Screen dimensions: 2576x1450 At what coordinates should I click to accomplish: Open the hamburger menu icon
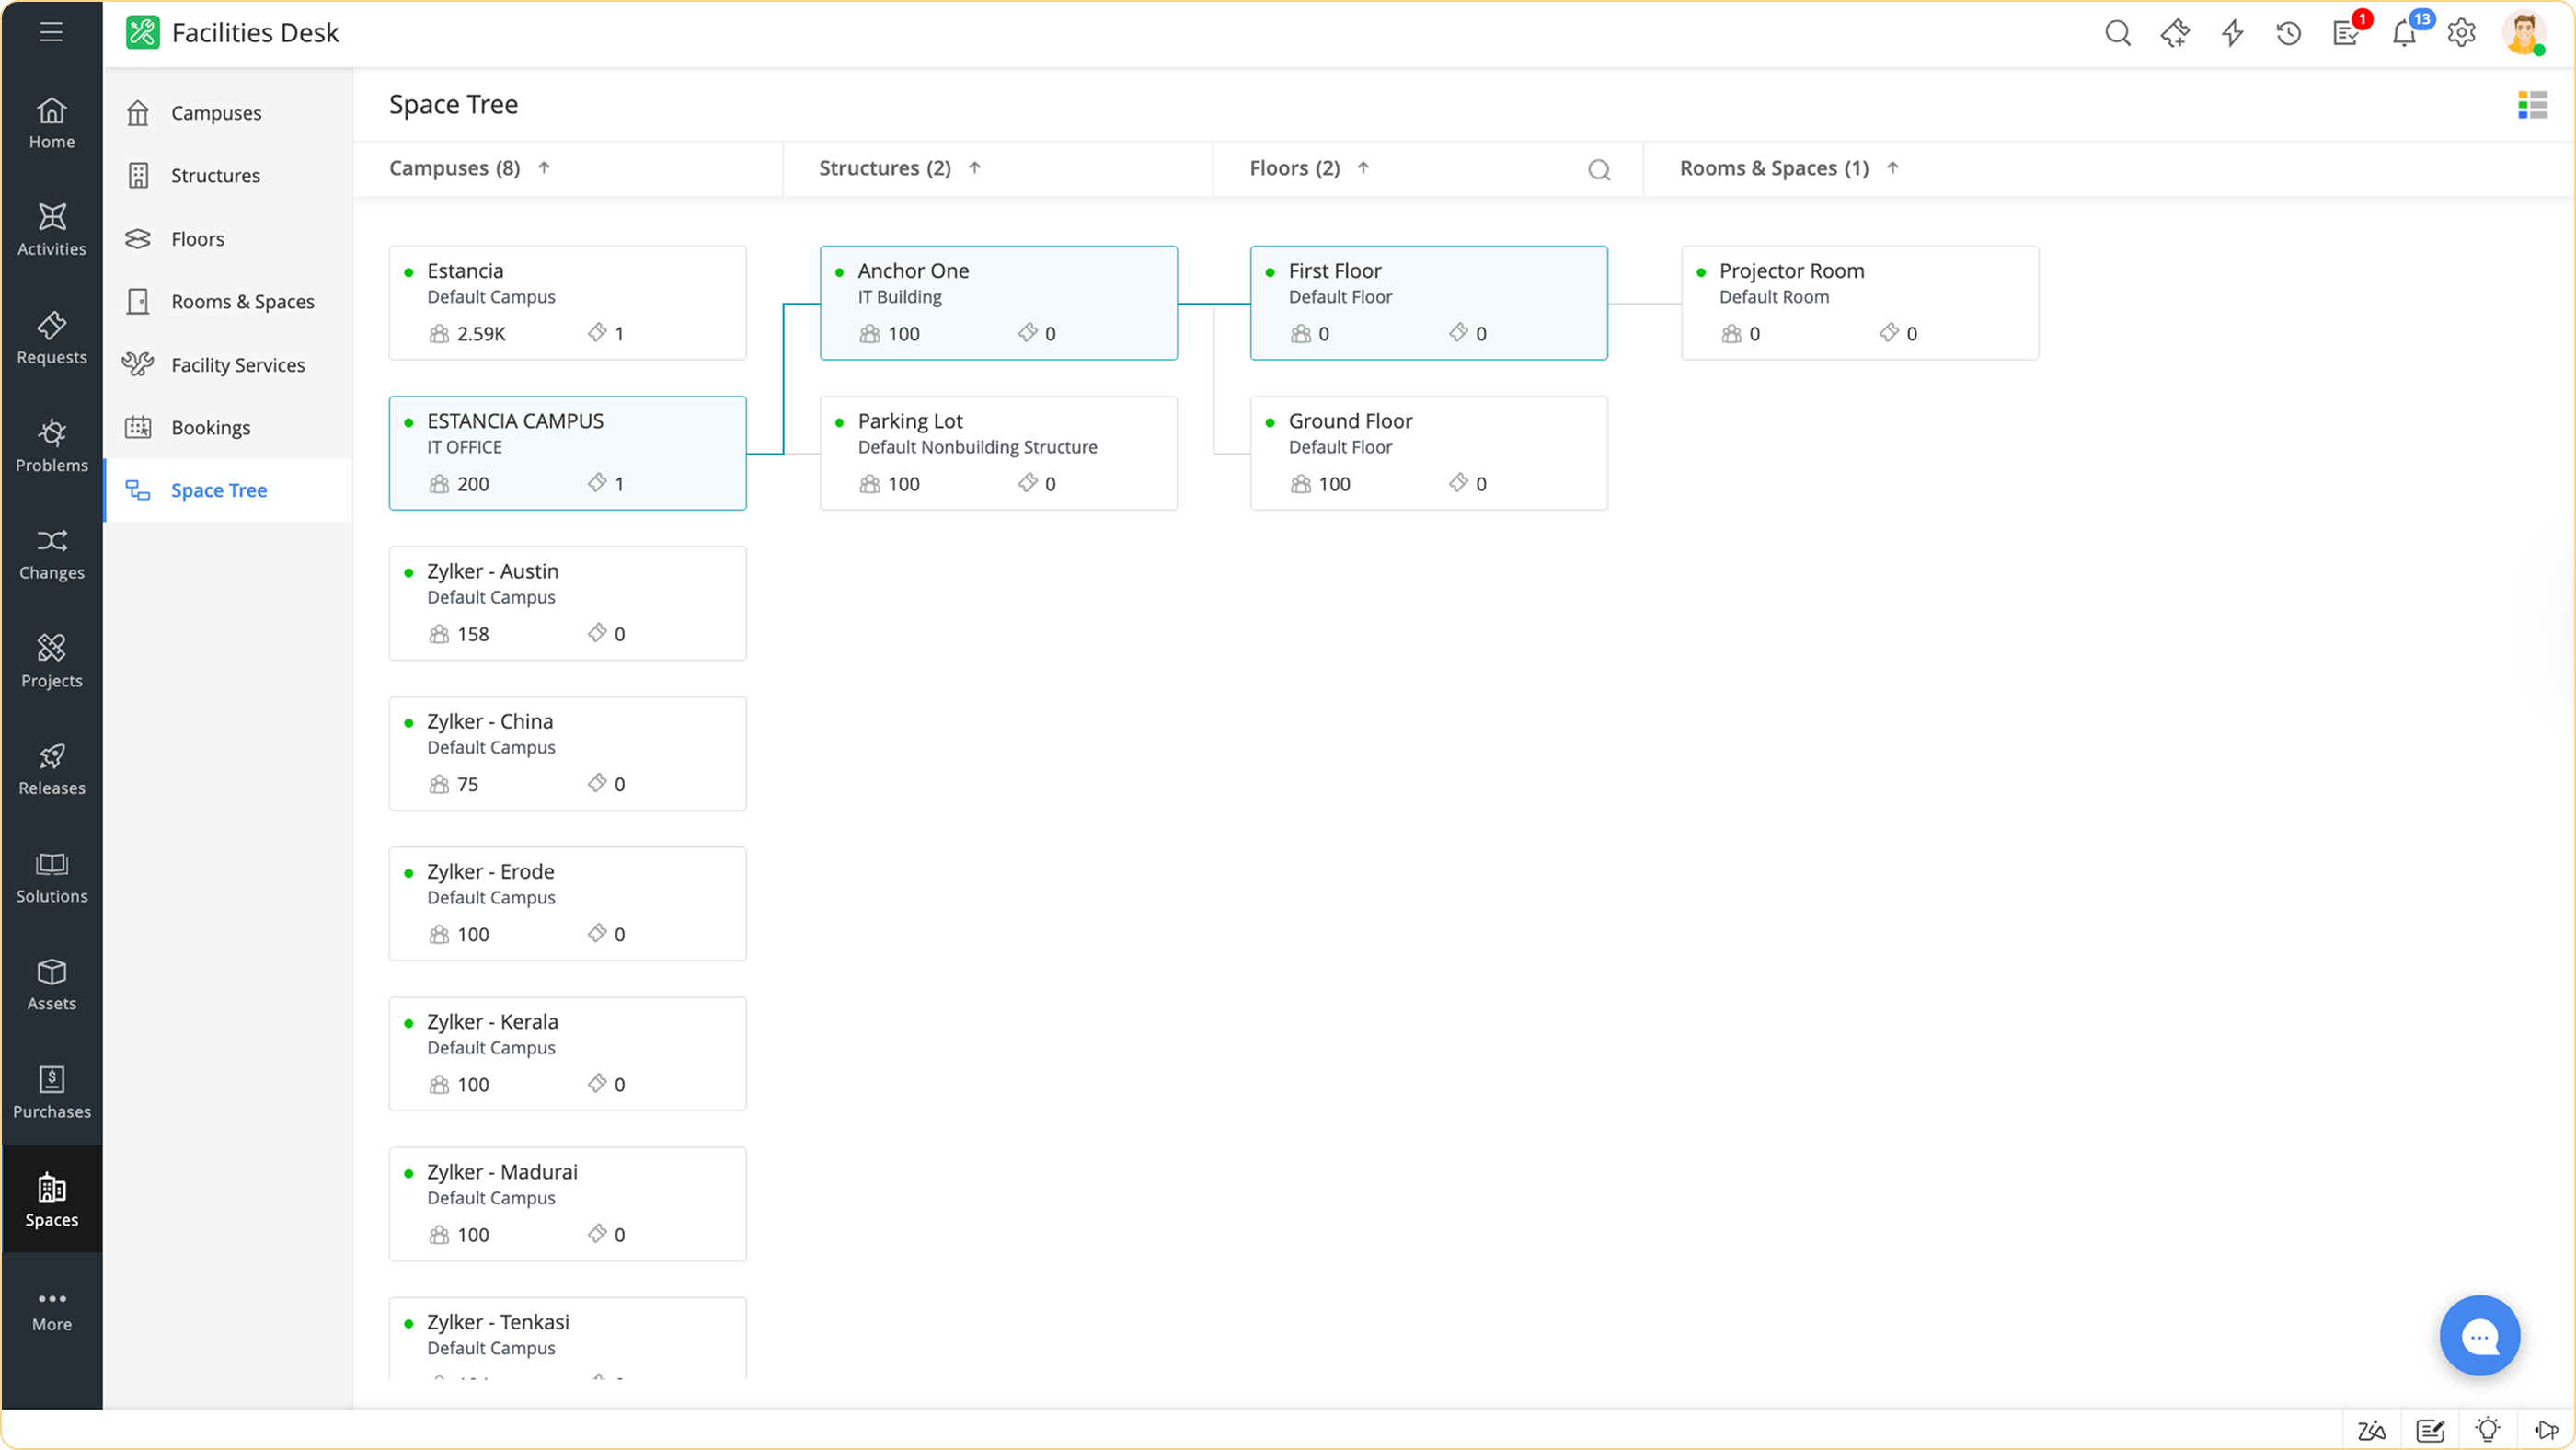pos(51,32)
